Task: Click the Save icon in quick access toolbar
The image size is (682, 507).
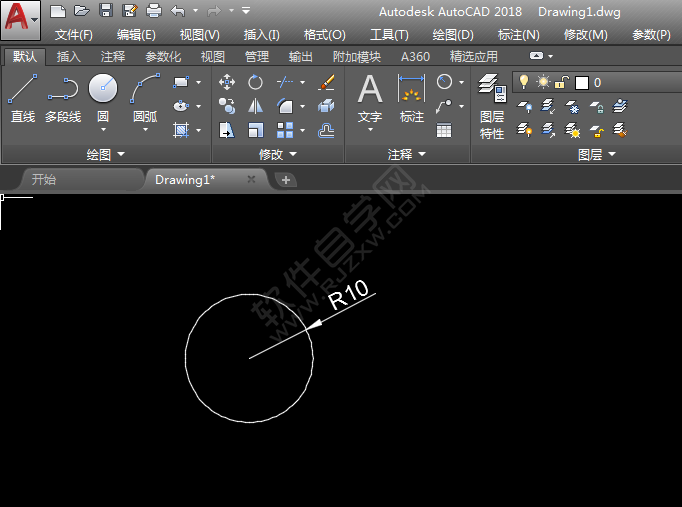Action: point(105,11)
